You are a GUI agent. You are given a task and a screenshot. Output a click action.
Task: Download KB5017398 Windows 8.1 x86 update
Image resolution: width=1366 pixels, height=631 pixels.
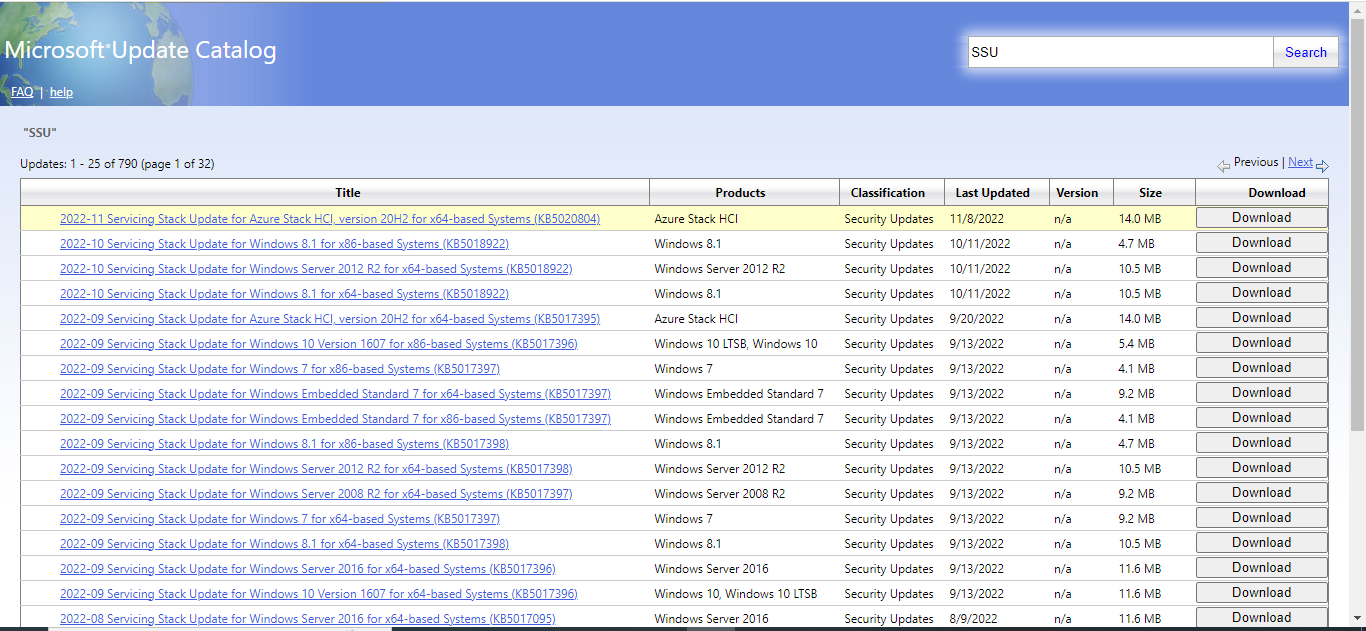point(1261,443)
